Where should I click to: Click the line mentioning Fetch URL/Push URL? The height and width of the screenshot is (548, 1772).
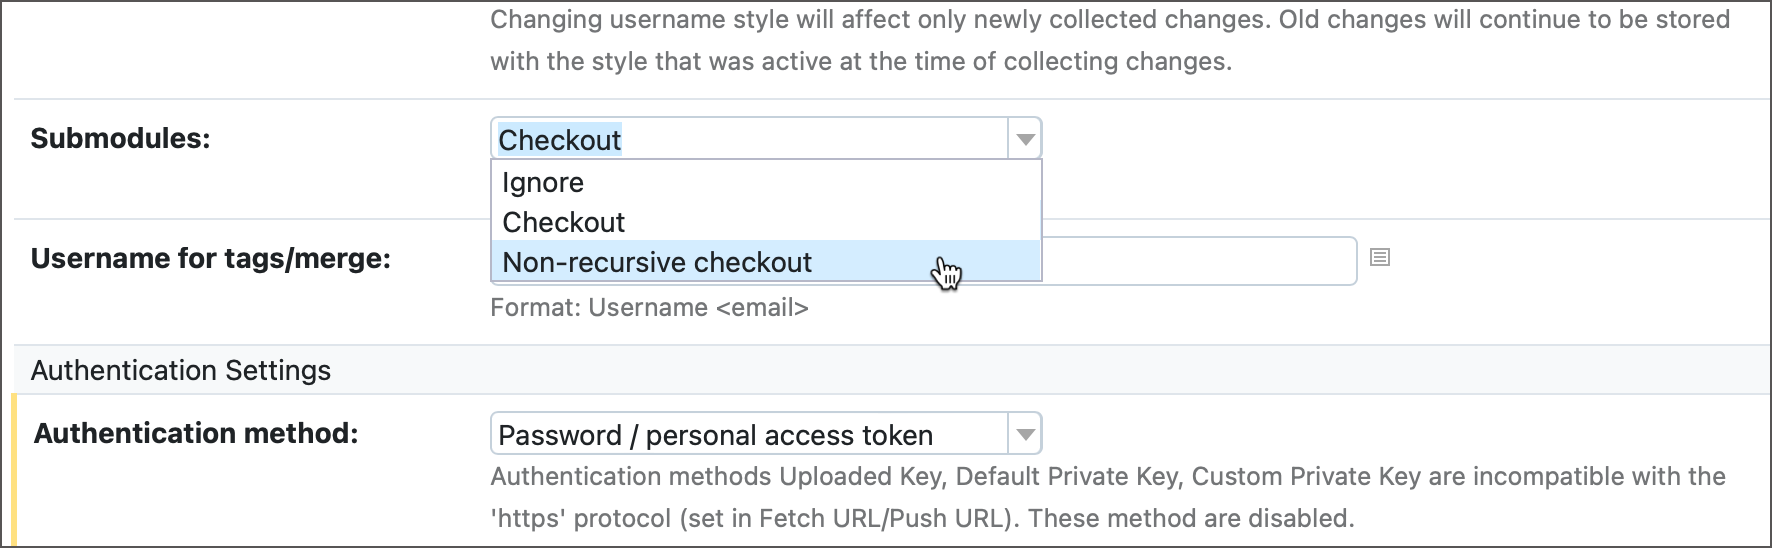pyautogui.click(x=921, y=518)
